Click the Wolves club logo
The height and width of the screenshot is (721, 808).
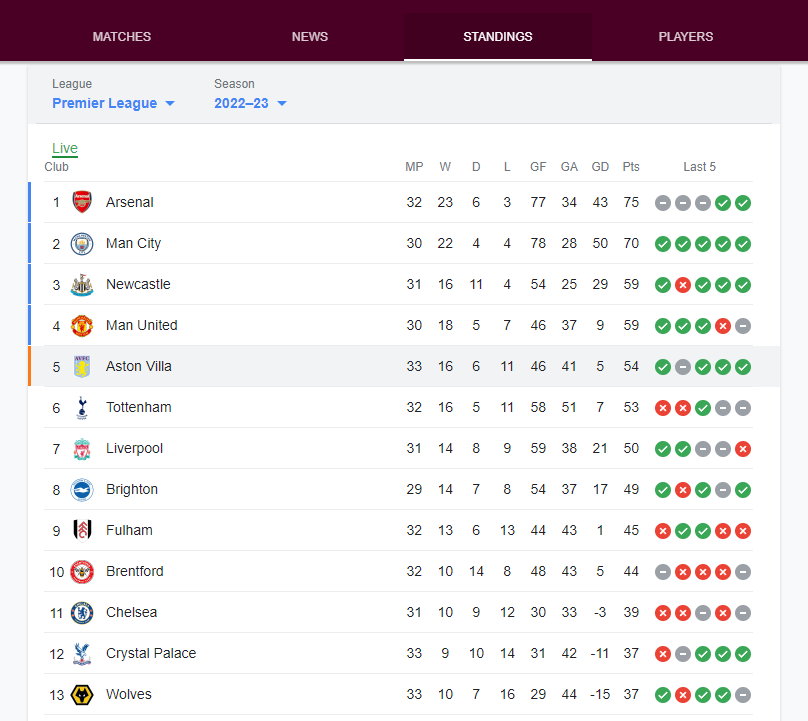coord(82,694)
